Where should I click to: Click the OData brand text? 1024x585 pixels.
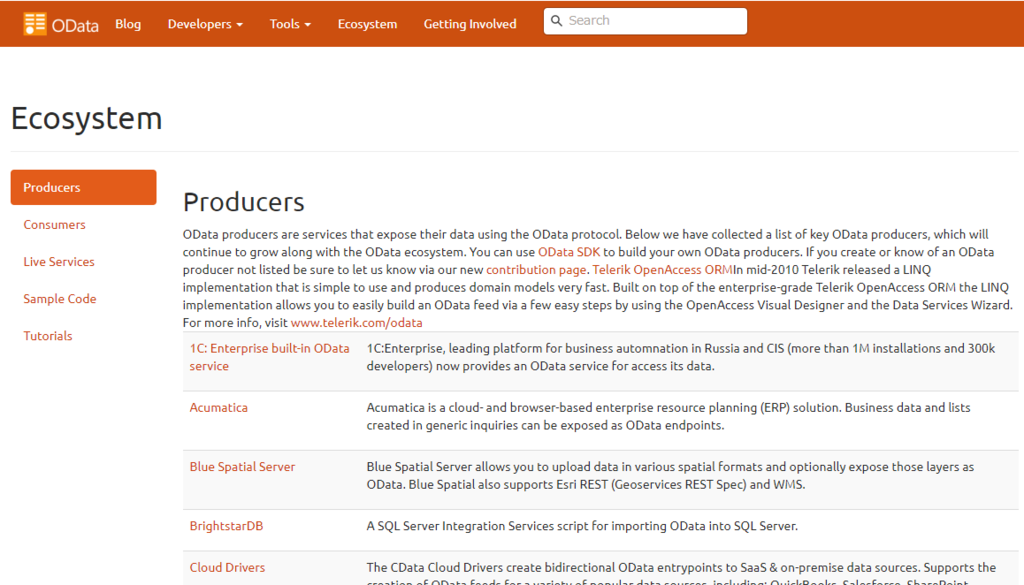(75, 25)
